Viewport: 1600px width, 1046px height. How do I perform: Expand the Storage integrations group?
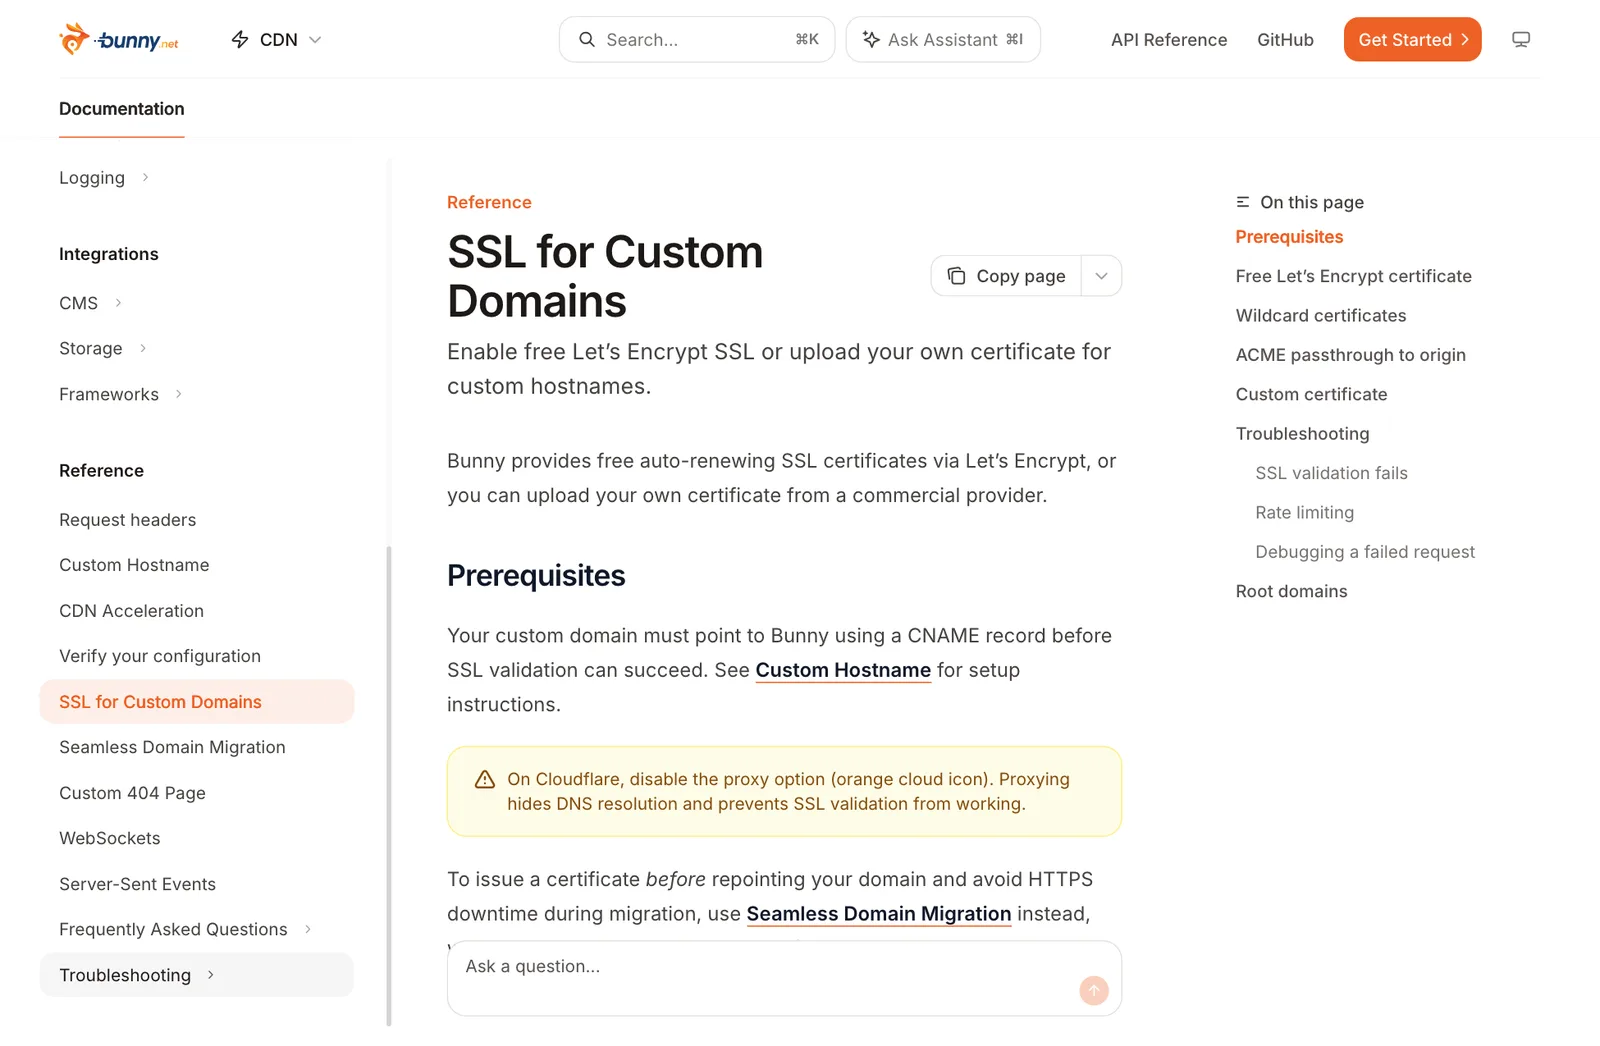point(143,348)
